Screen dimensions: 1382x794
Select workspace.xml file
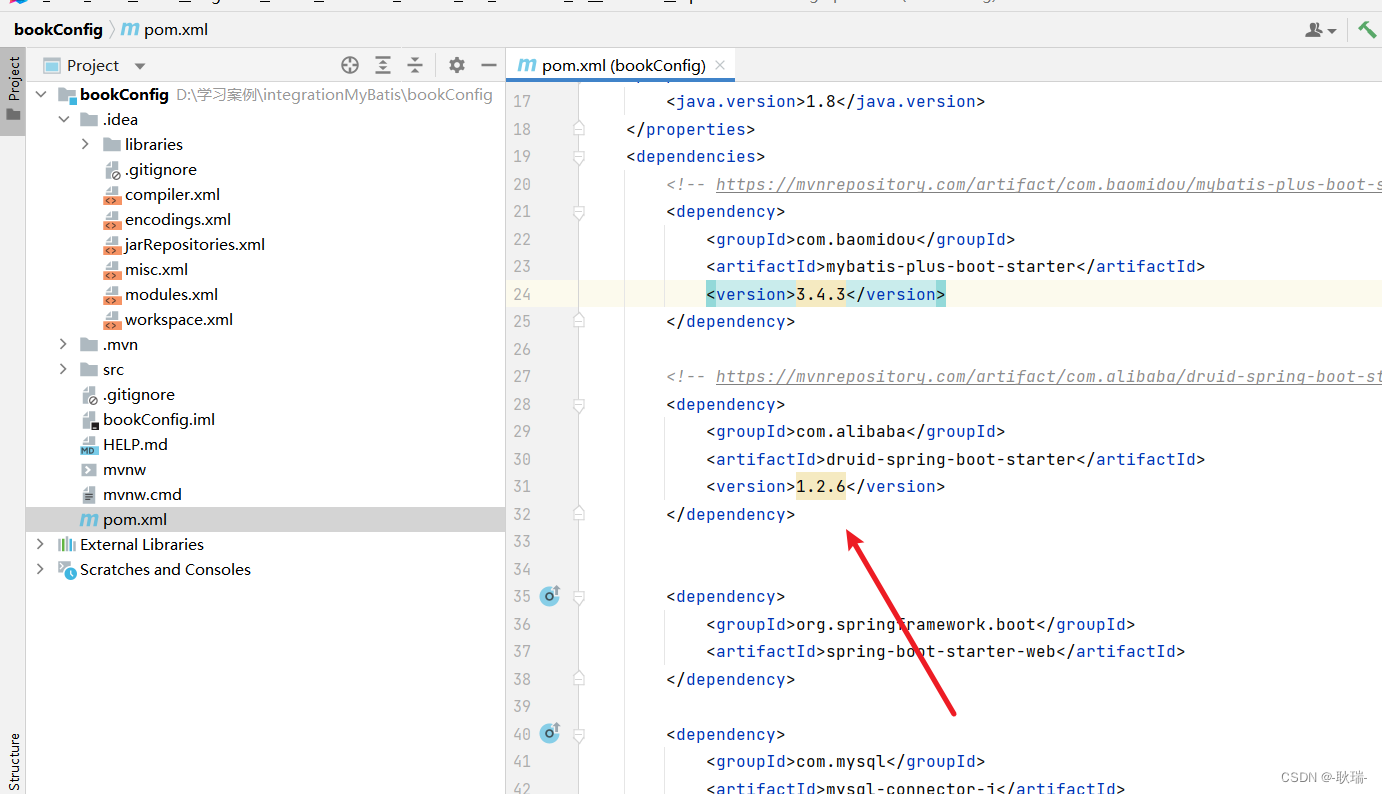coord(179,319)
